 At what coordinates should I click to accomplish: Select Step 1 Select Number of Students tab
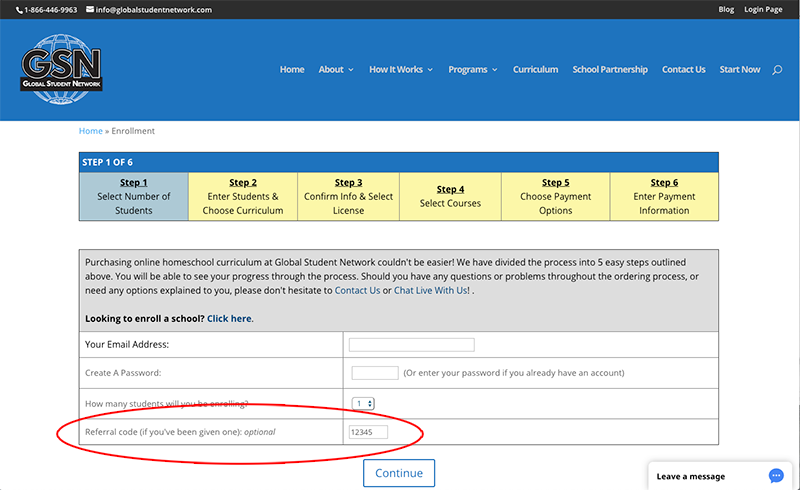(134, 197)
